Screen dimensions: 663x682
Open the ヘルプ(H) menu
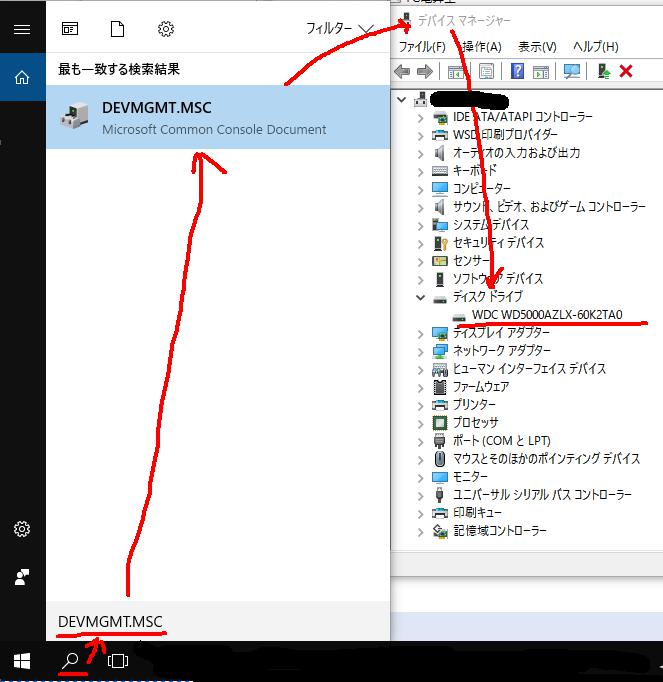coord(596,47)
